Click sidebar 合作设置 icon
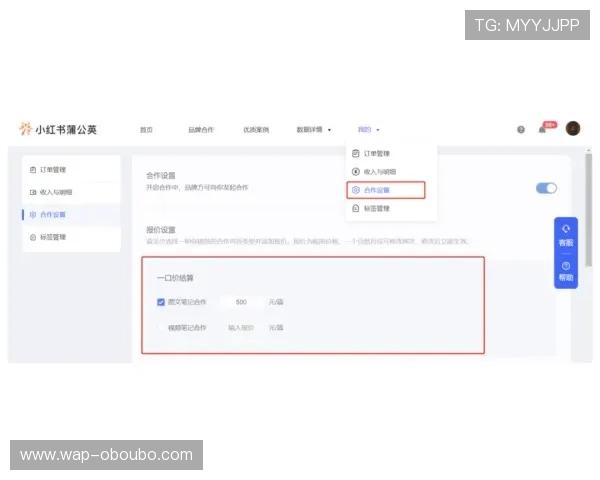The image size is (600, 480). pos(33,215)
